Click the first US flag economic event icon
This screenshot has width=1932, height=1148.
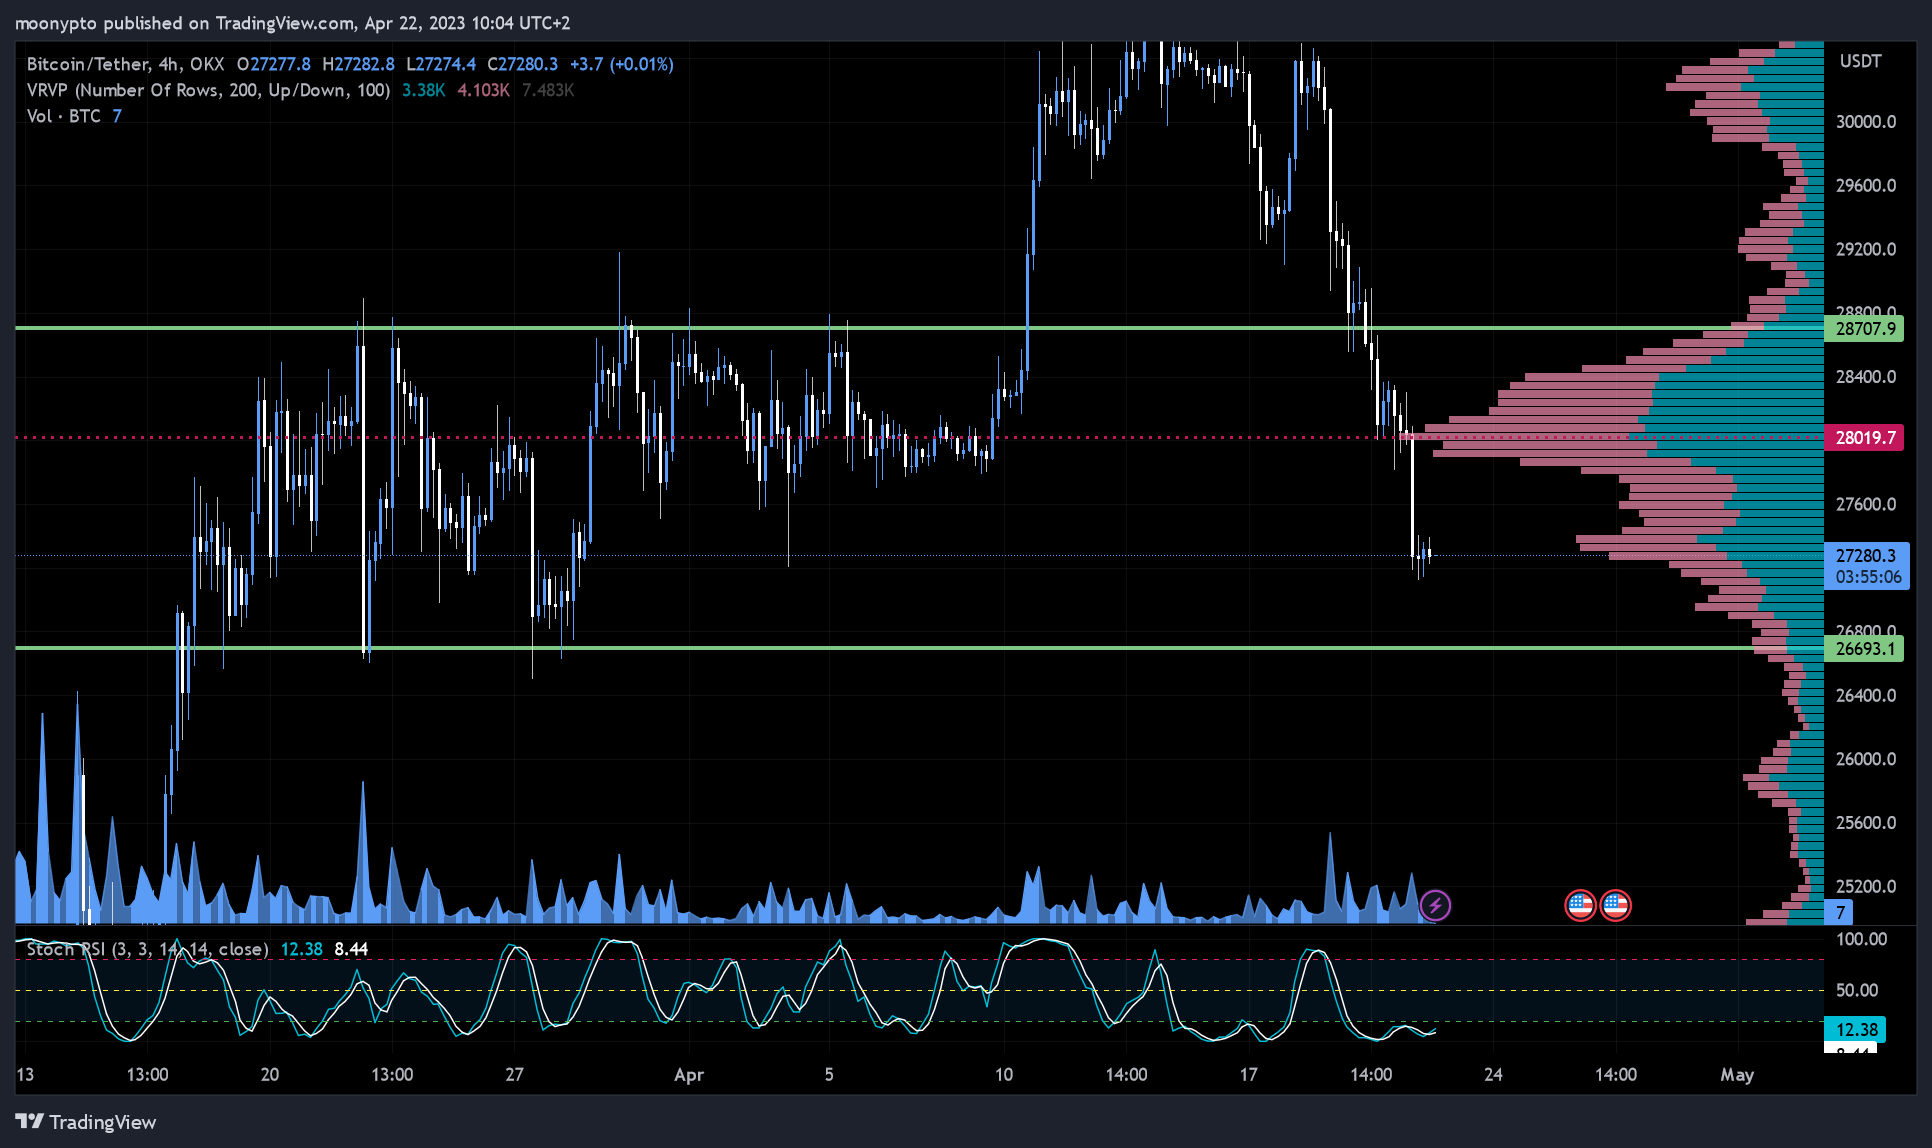[1580, 906]
